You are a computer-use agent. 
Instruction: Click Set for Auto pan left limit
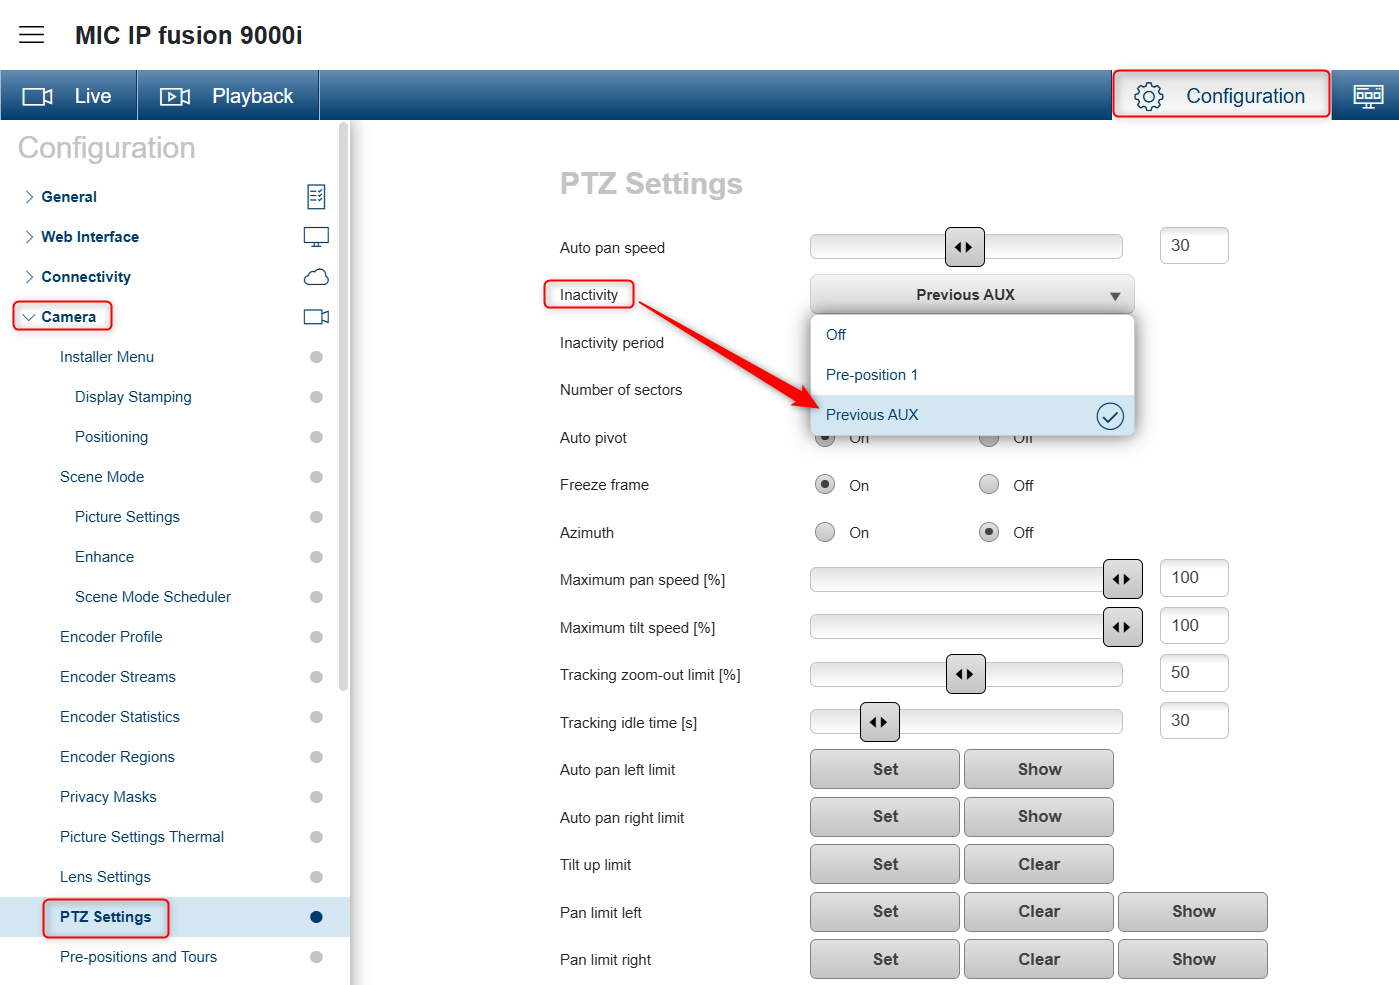[x=885, y=769]
